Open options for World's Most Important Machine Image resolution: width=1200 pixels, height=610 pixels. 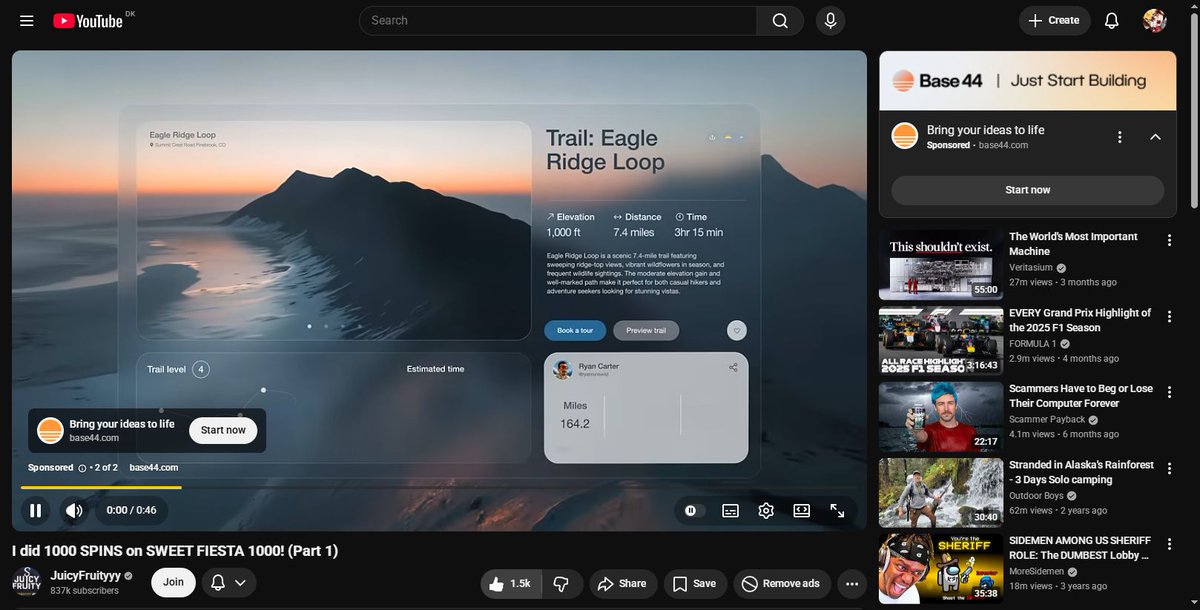point(1169,240)
